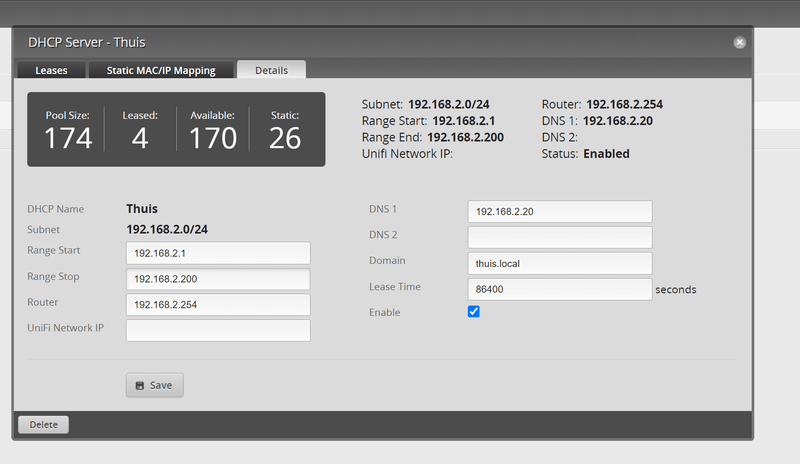Click the empty DNS 2 field
Image resolution: width=800 pixels, height=464 pixels.
tap(560, 237)
